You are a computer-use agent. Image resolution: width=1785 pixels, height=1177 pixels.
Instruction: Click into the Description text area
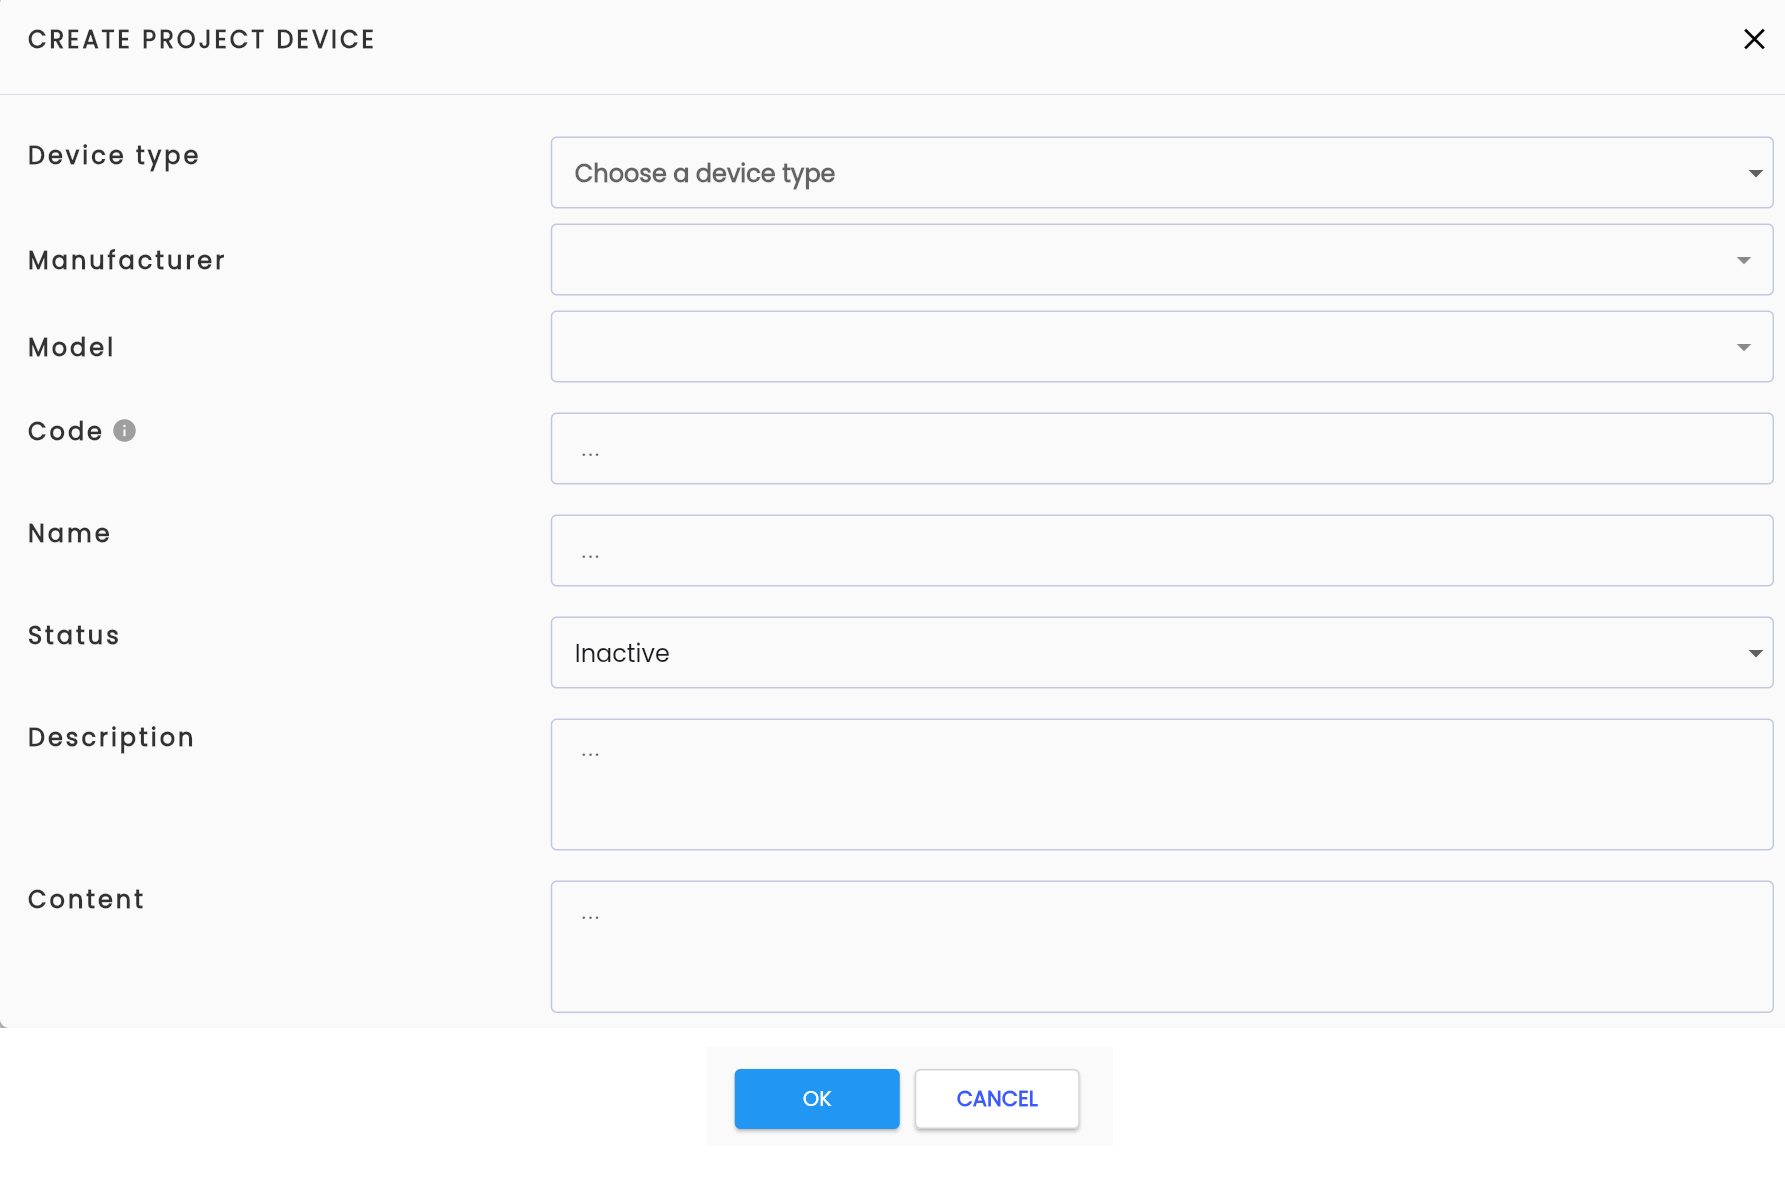click(x=1162, y=785)
